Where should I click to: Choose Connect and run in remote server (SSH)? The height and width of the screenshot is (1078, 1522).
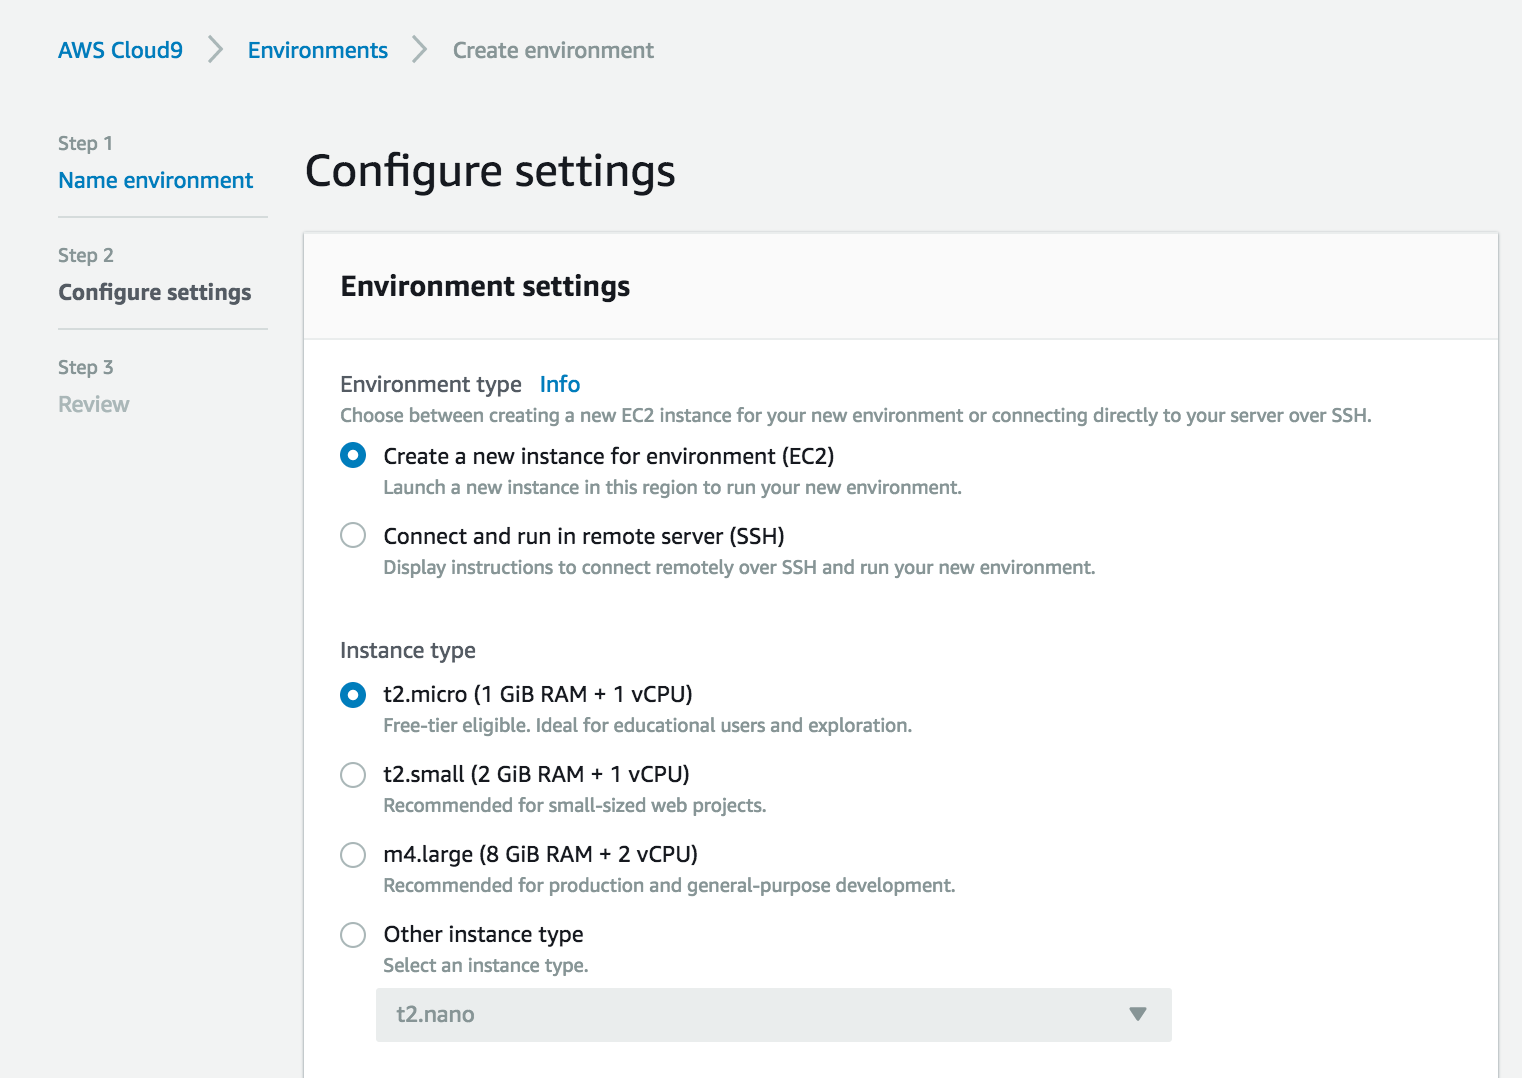[353, 536]
